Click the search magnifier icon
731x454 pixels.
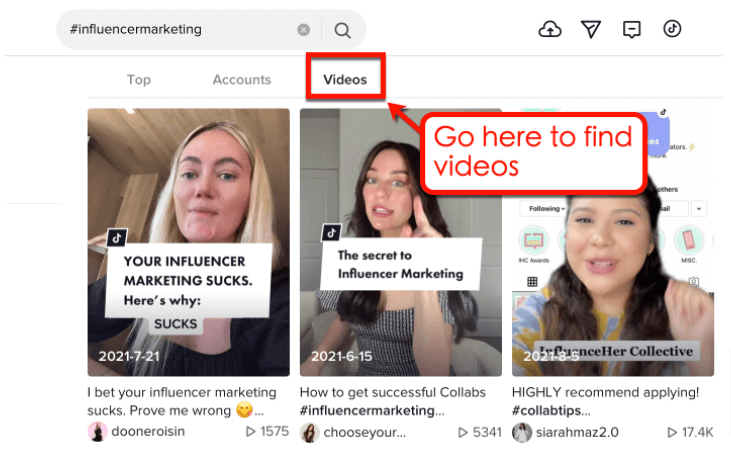tap(342, 30)
